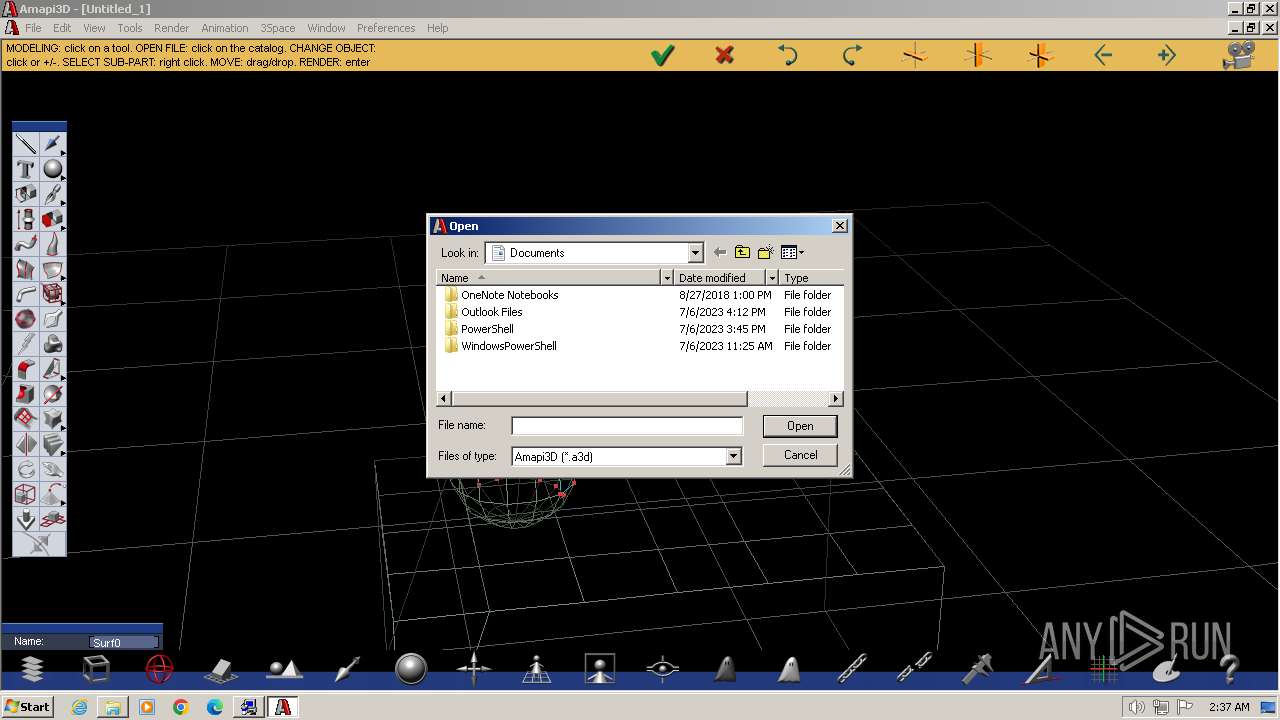The image size is (1280, 720).
Task: Click the caliper measure icon at bottom
Action: [x=978, y=669]
